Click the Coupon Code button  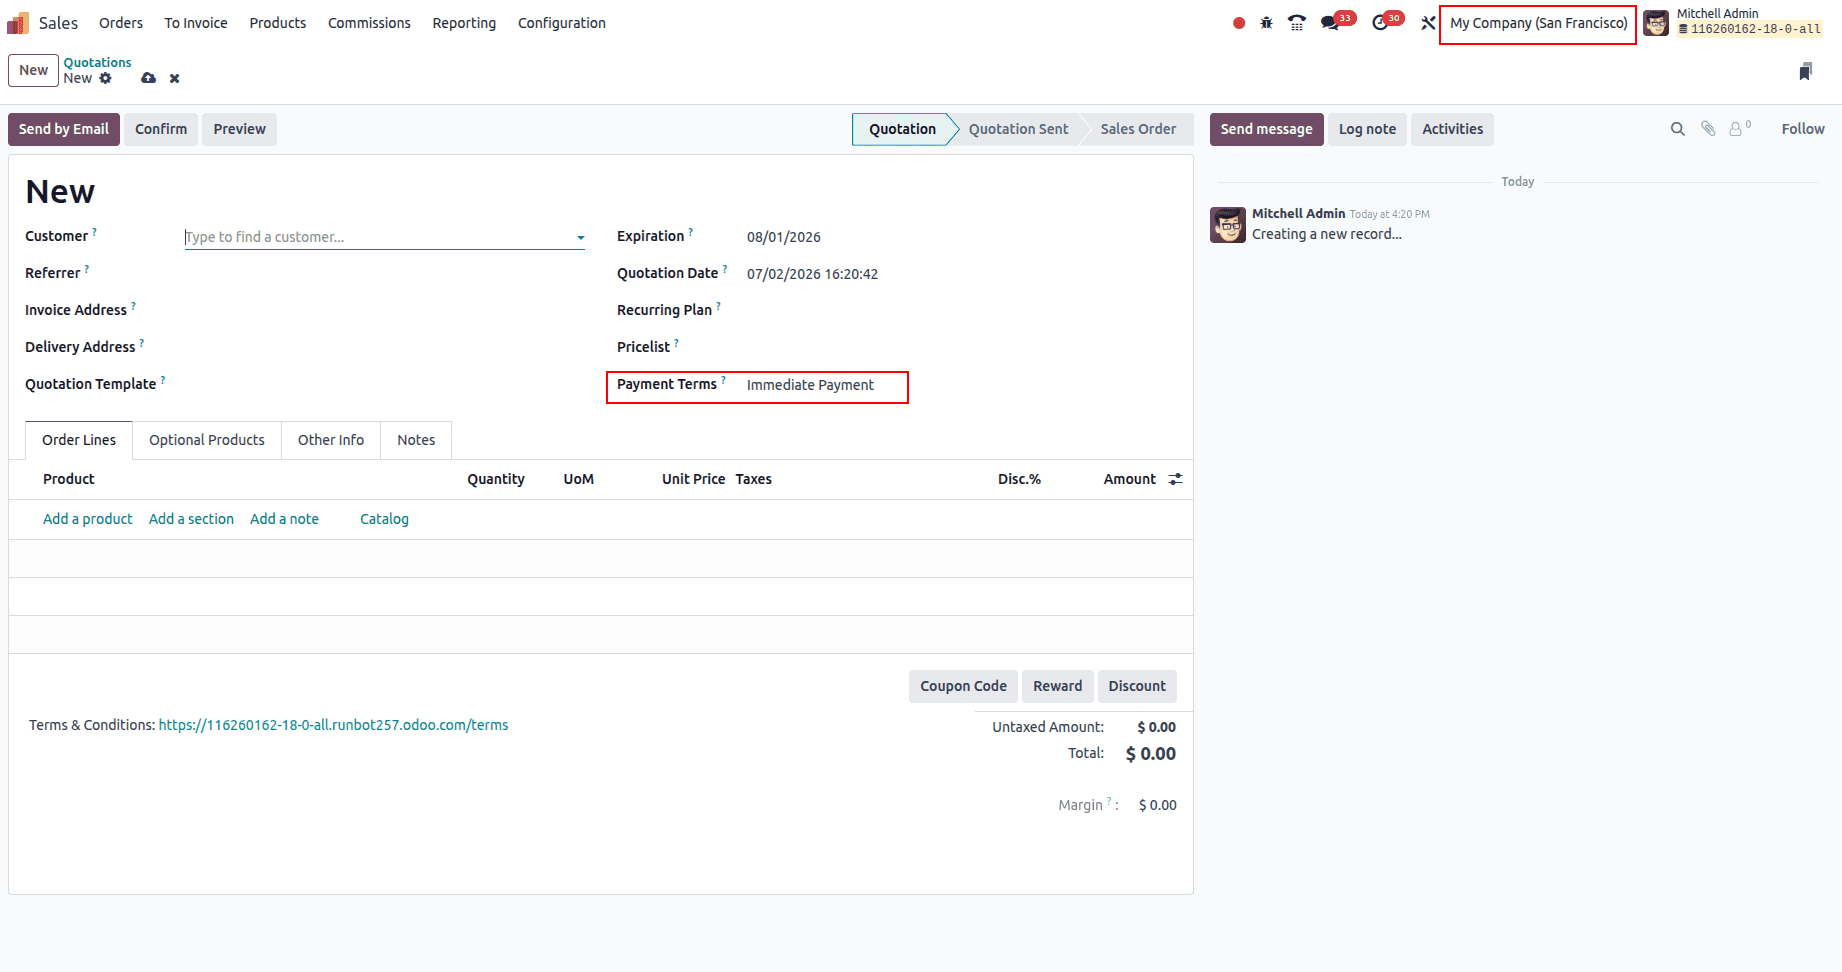point(963,686)
